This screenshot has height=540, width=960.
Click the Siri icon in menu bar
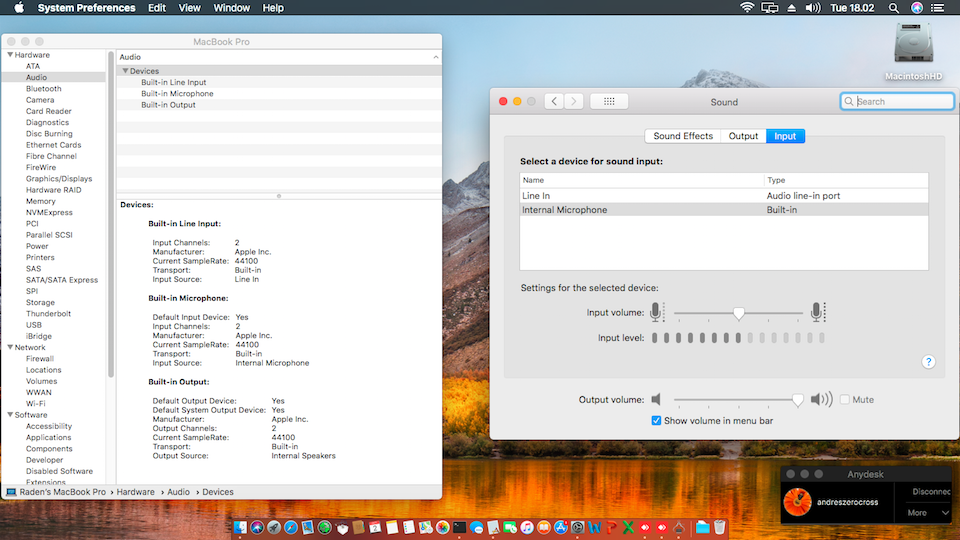tap(917, 8)
